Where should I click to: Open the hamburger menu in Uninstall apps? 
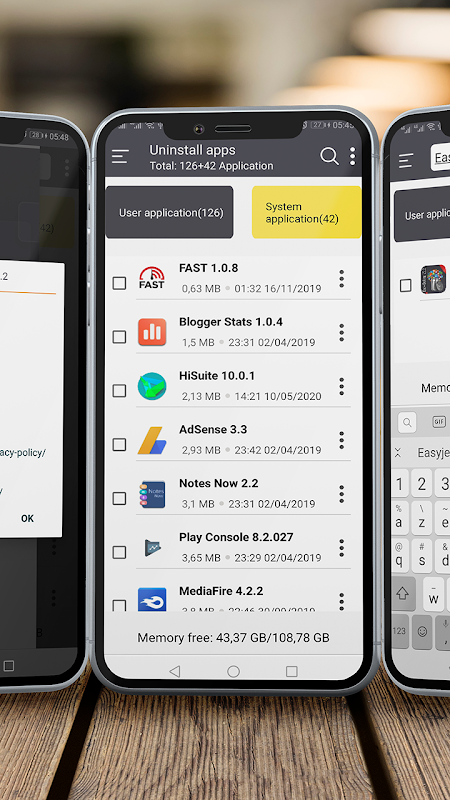120,156
